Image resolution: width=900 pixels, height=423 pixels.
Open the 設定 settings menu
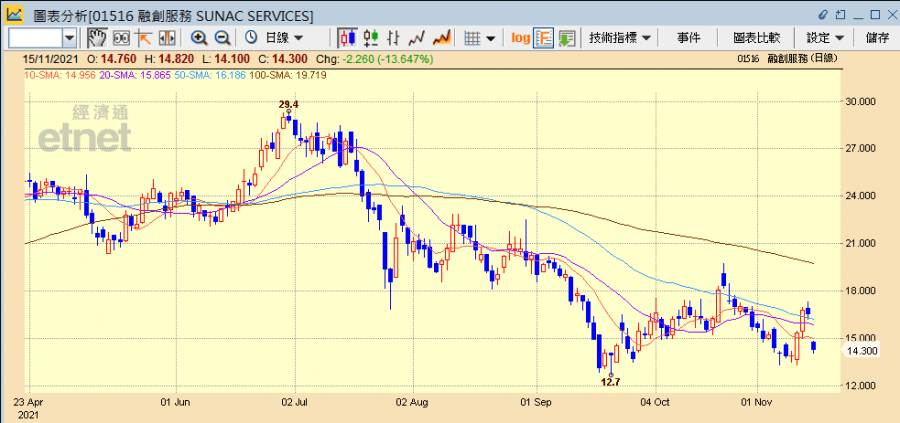pos(825,37)
